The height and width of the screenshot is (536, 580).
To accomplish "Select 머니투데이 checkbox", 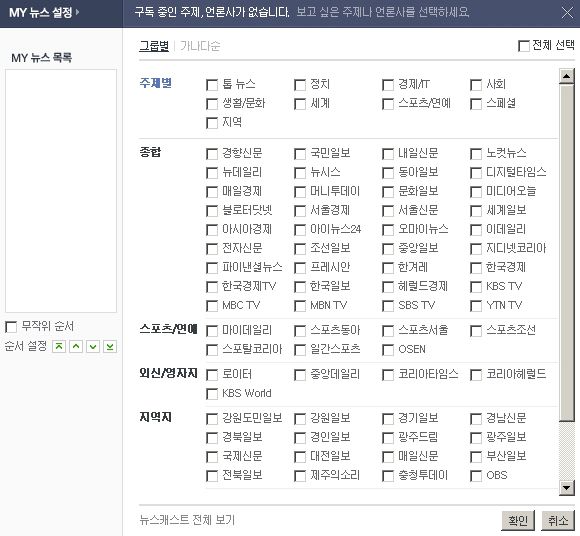I will (300, 192).
